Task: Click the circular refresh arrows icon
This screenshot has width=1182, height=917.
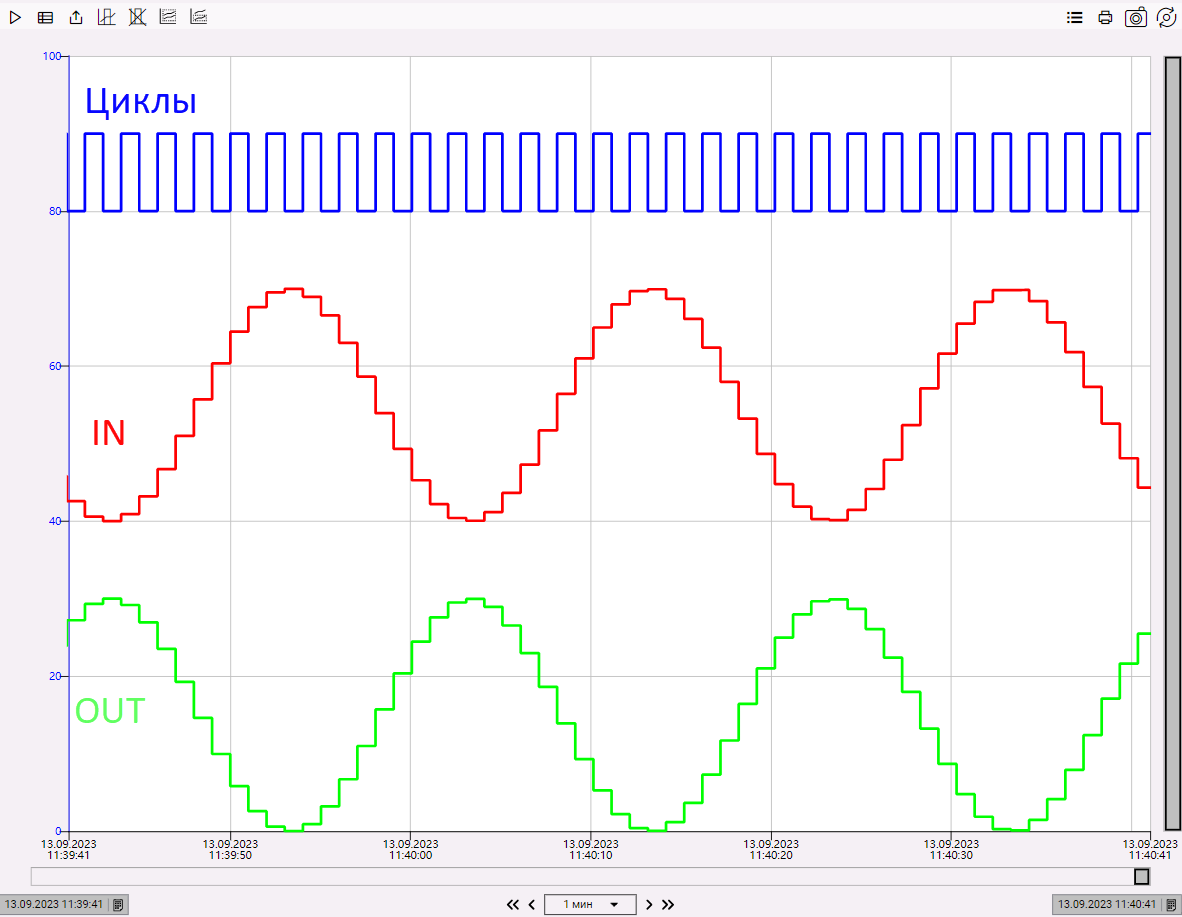Action: 1165,17
